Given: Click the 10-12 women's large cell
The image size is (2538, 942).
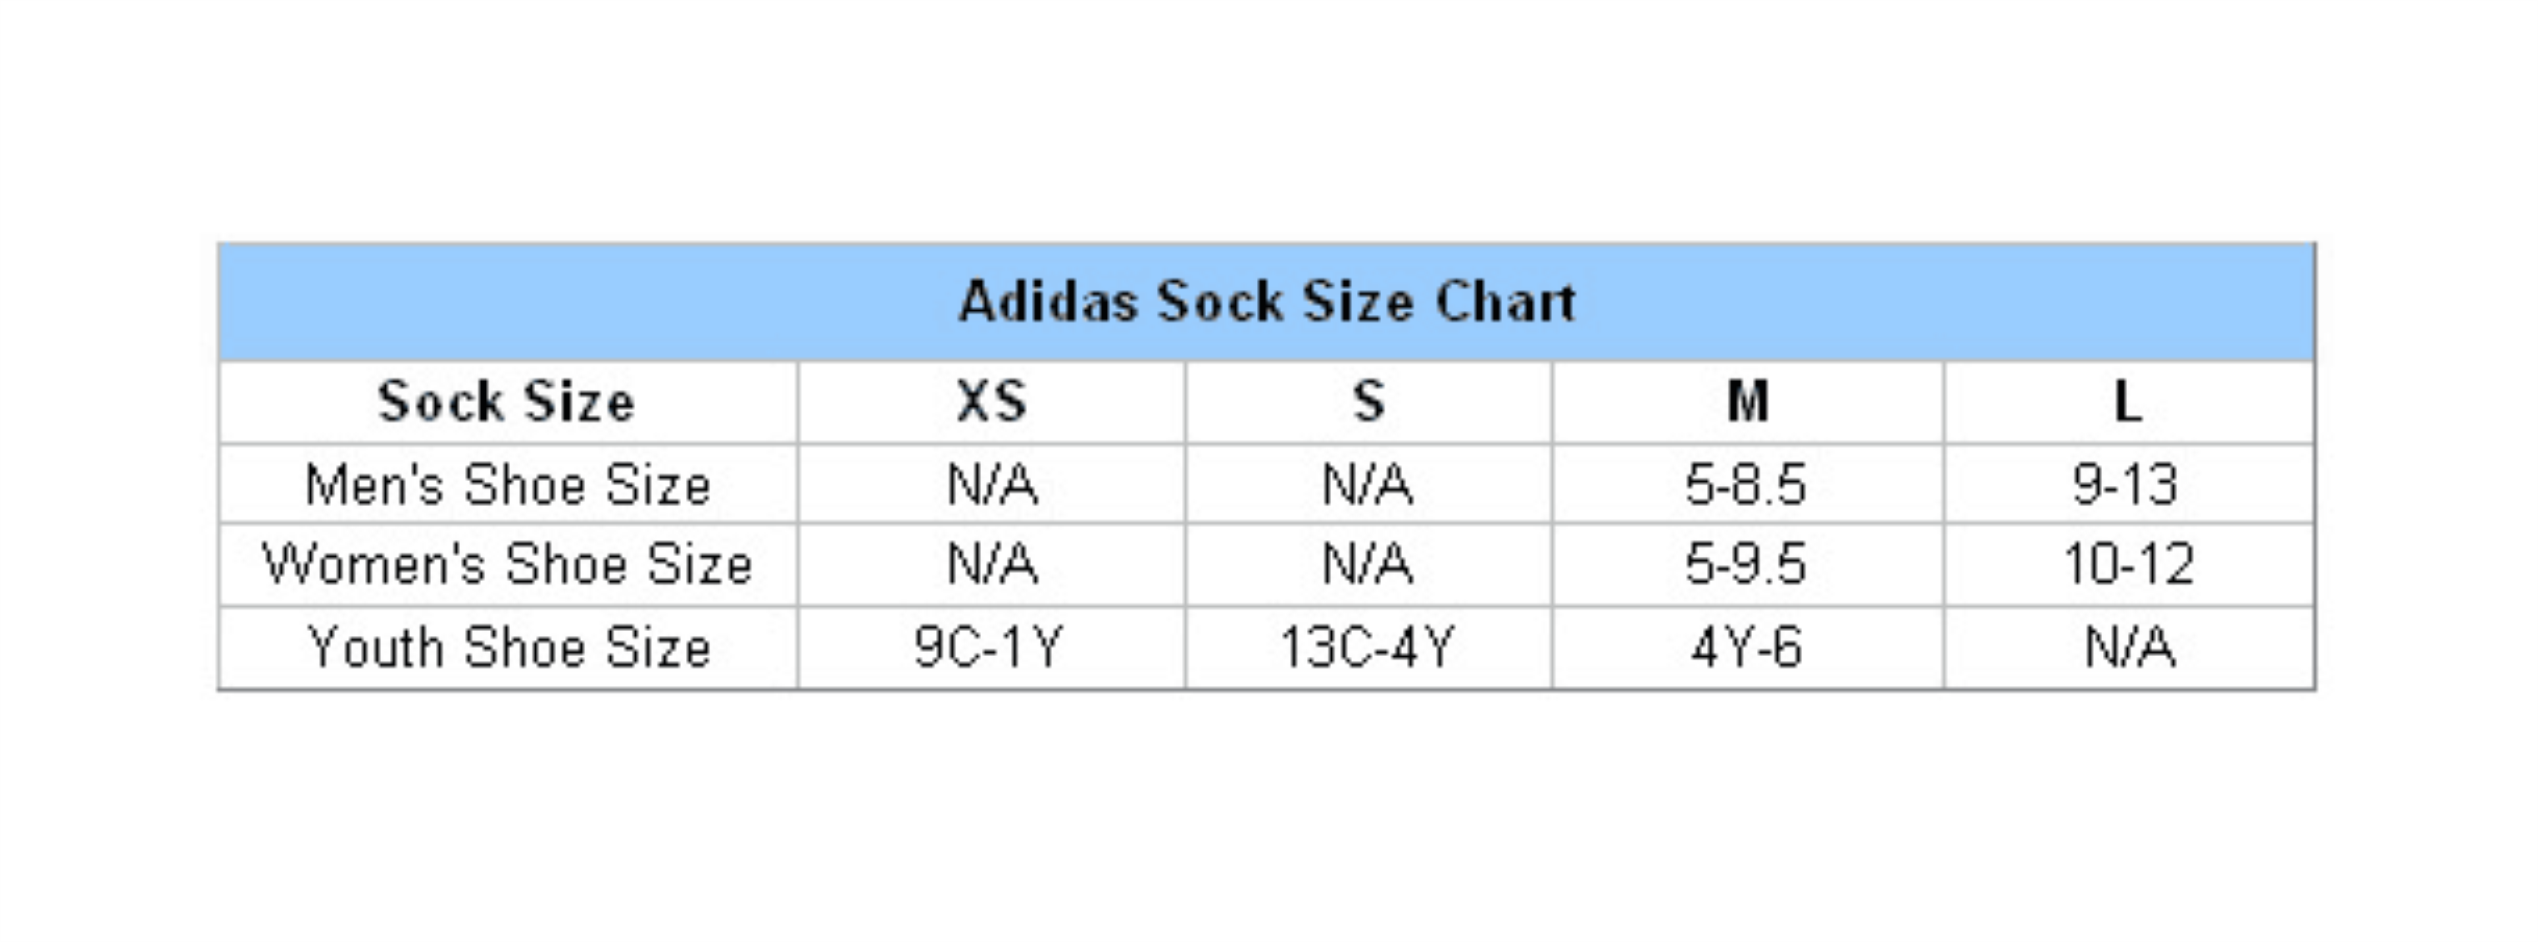Looking at the screenshot, I should click(2129, 565).
